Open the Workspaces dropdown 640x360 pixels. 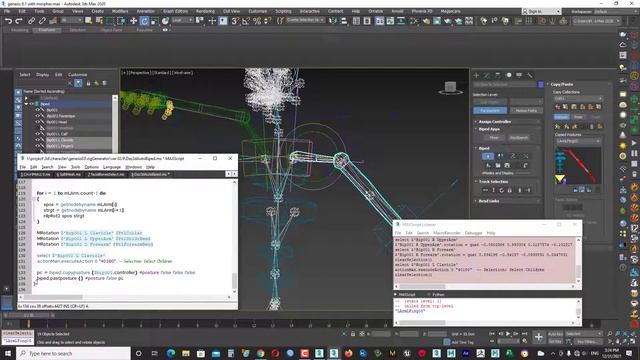(x=603, y=11)
